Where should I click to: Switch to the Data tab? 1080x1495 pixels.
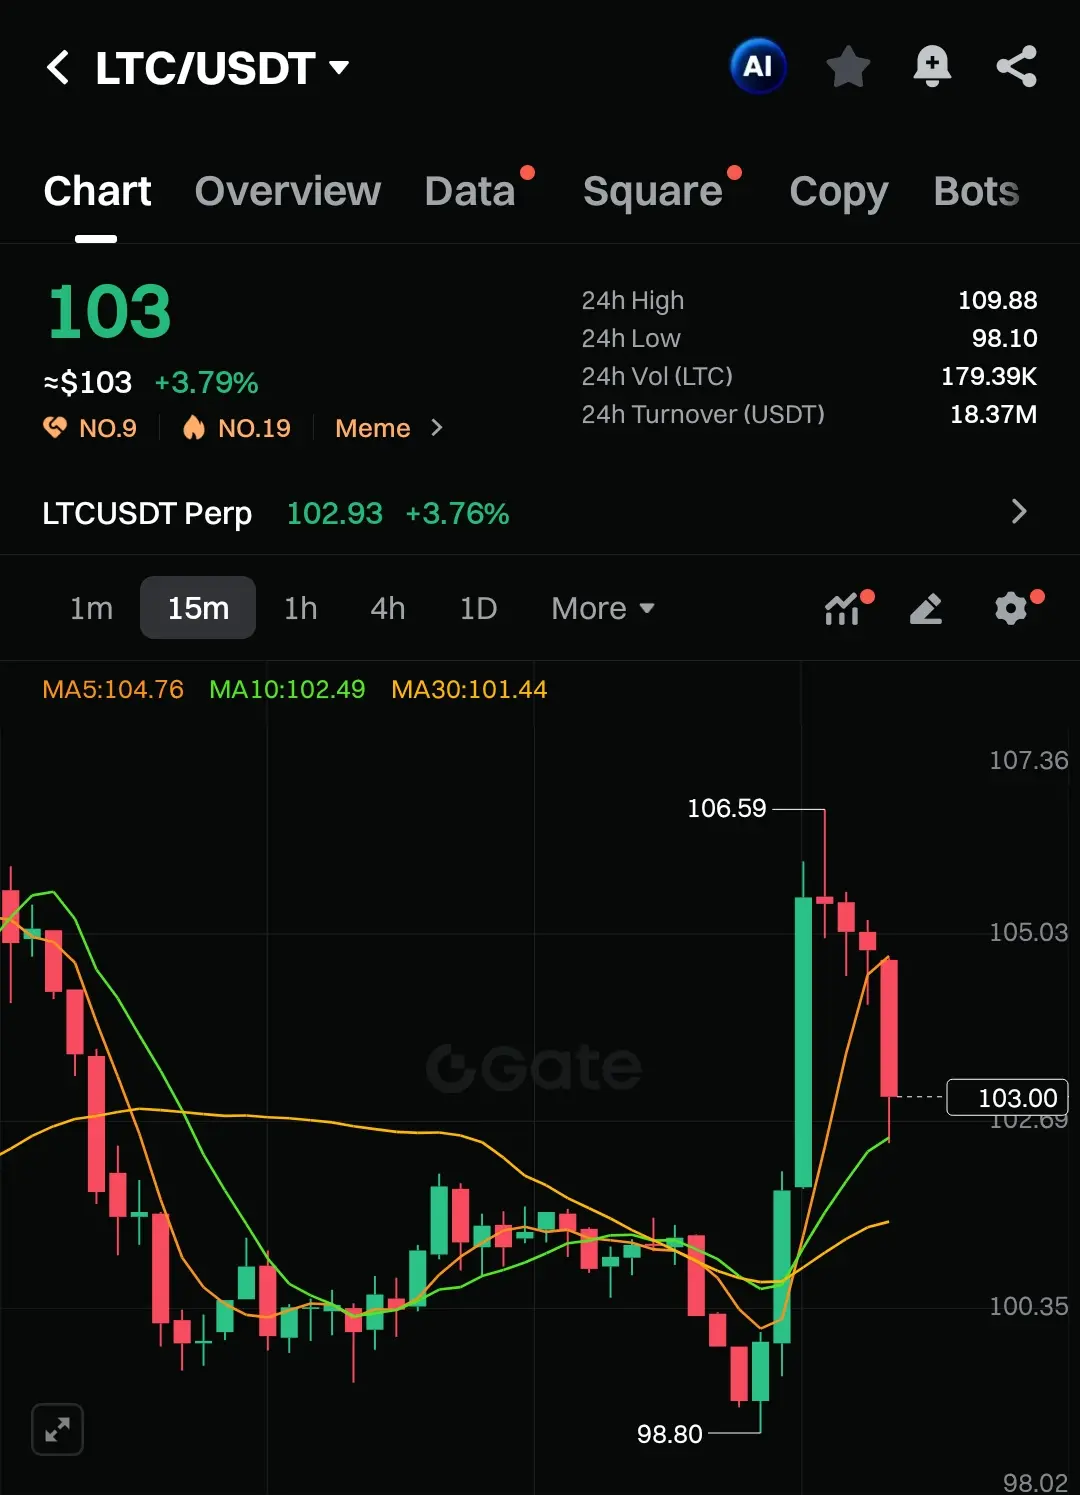(x=470, y=191)
